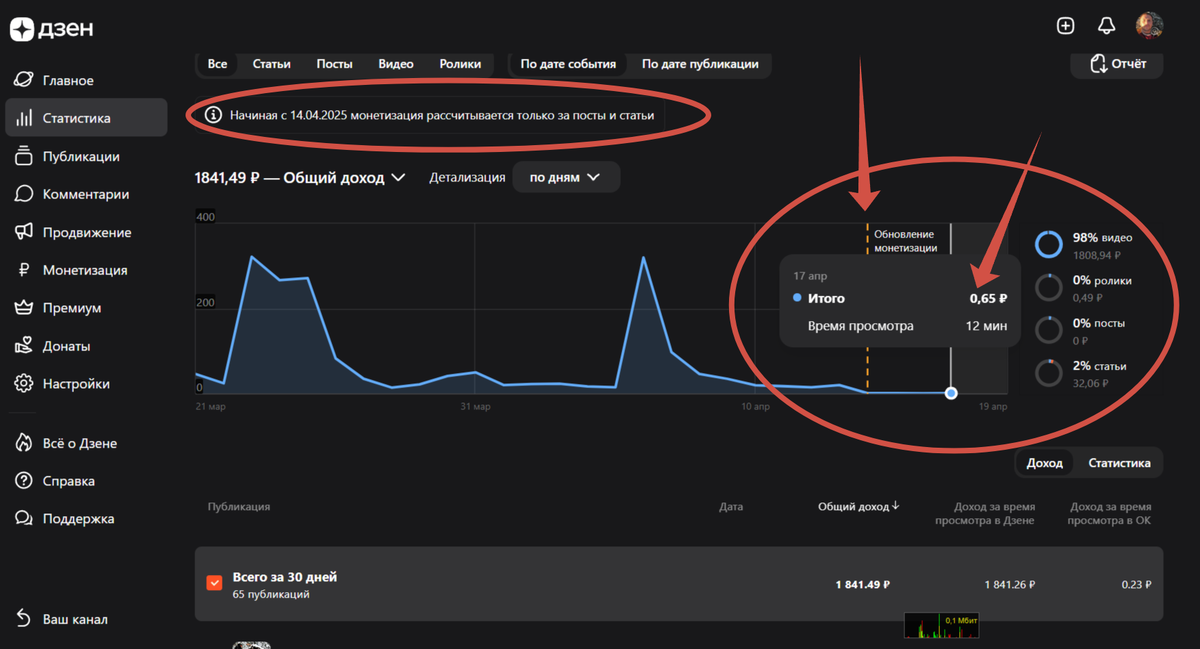1200x649 pixels.
Task: Click the Справка question mark icon
Action: (24, 481)
